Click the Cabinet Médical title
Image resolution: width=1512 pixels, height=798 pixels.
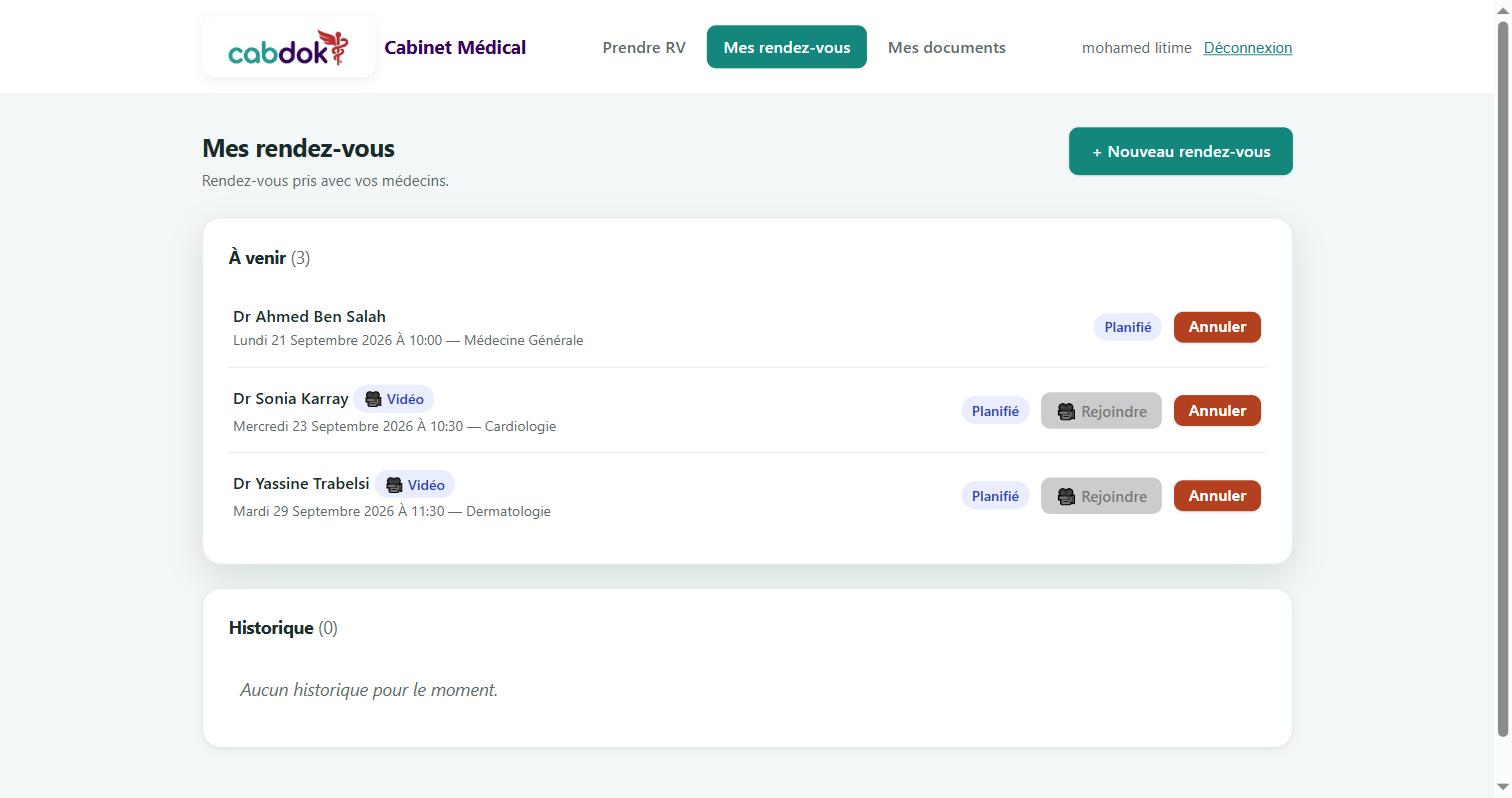pyautogui.click(x=455, y=47)
